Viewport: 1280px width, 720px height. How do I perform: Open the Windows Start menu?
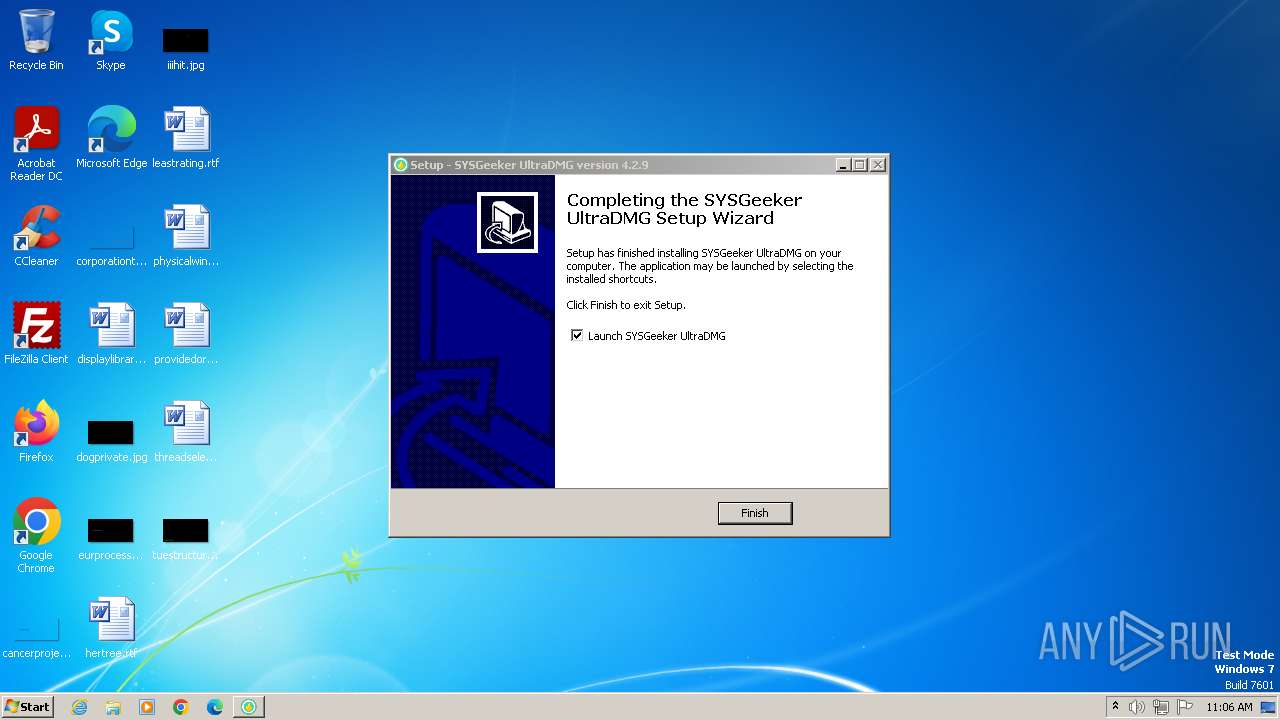(28, 707)
